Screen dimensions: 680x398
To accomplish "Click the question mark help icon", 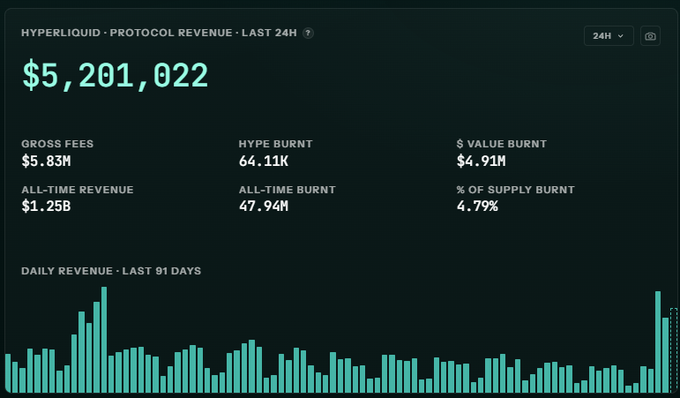I will (x=308, y=33).
